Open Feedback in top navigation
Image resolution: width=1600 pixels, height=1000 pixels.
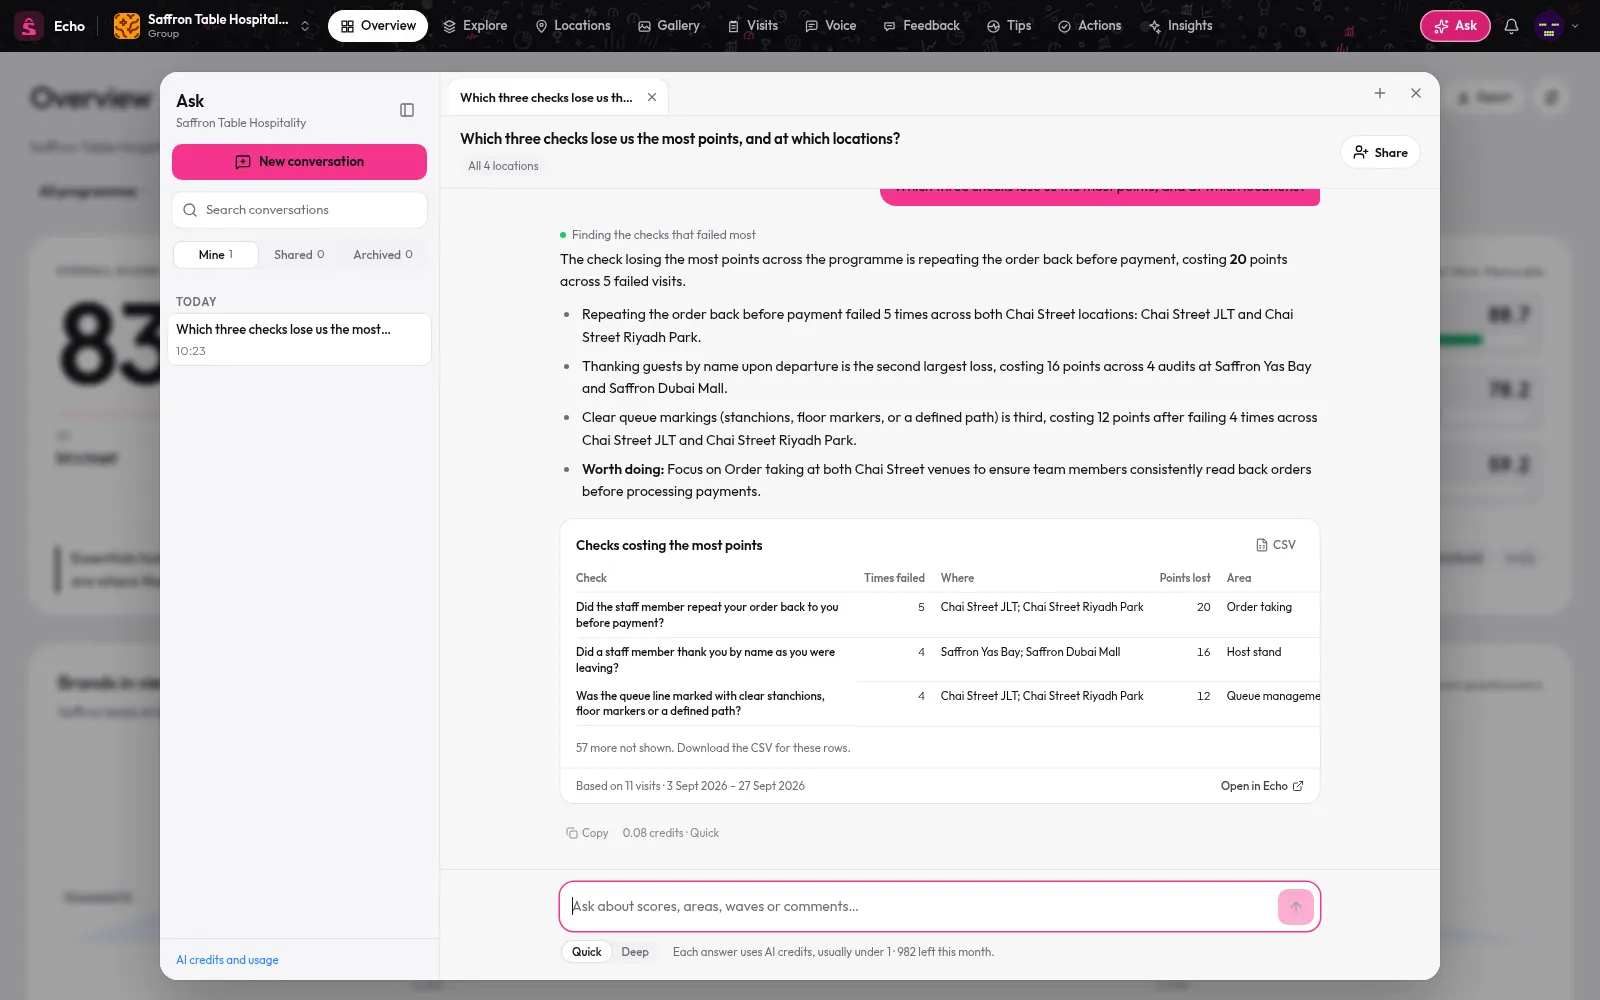(921, 26)
